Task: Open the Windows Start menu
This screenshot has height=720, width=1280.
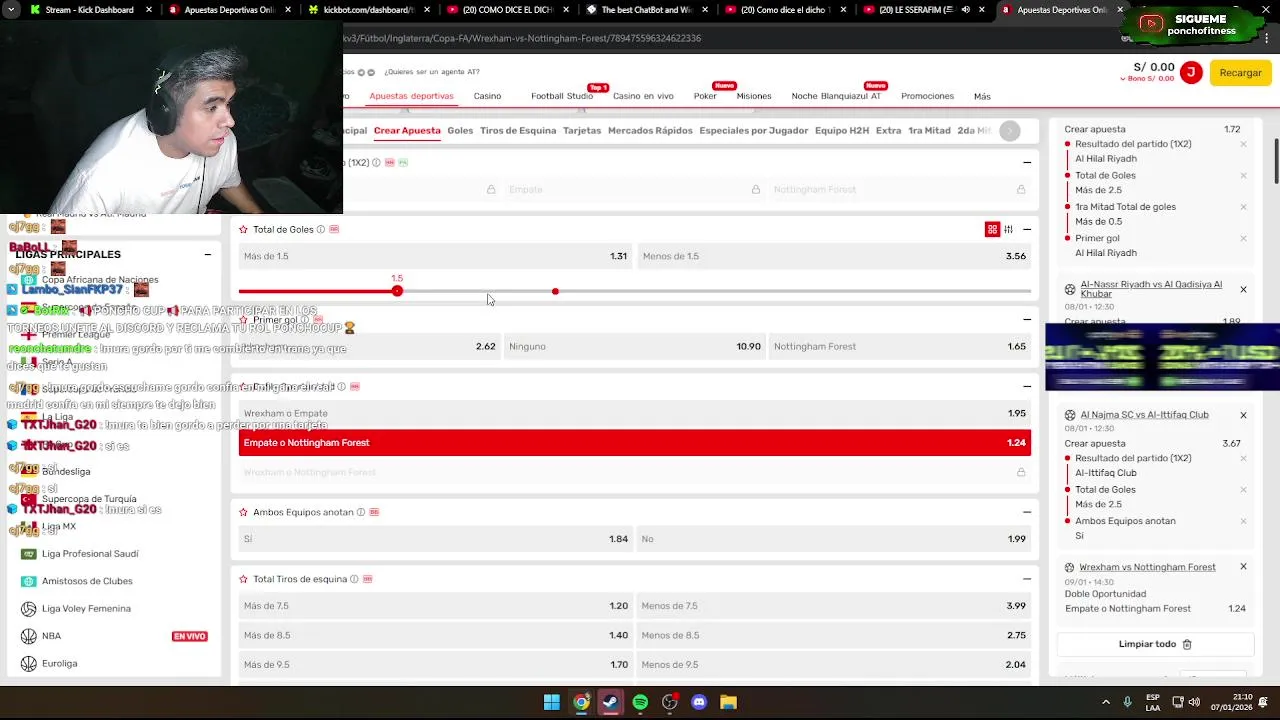Action: pos(552,702)
